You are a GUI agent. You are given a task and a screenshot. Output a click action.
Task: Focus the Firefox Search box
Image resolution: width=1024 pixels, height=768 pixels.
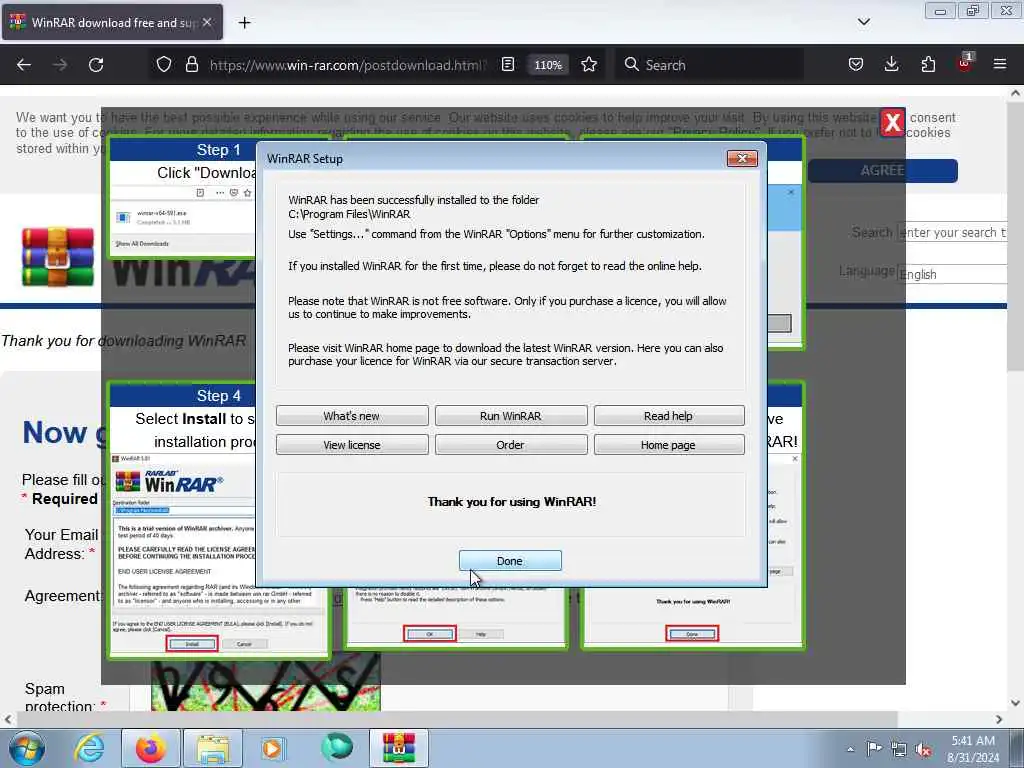709,65
